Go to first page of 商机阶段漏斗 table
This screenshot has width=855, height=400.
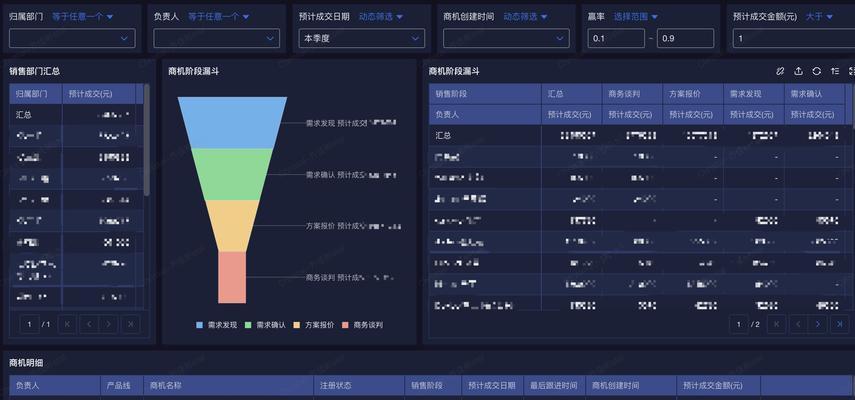coord(776,324)
